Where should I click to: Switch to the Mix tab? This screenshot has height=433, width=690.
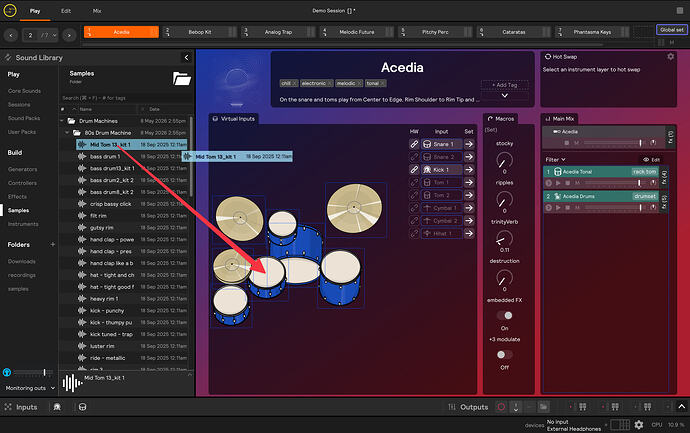click(x=97, y=11)
